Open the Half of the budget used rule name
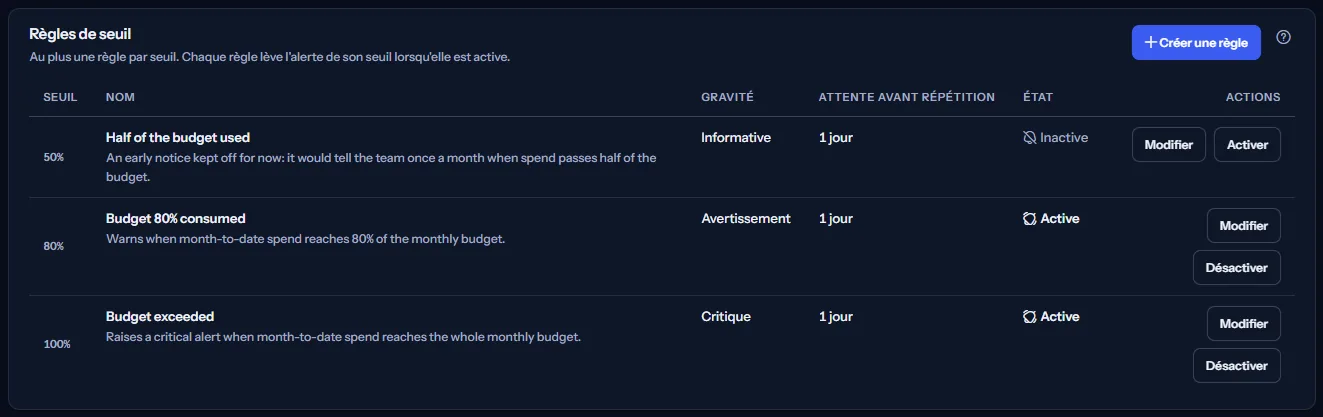1323x417 pixels. pos(178,137)
